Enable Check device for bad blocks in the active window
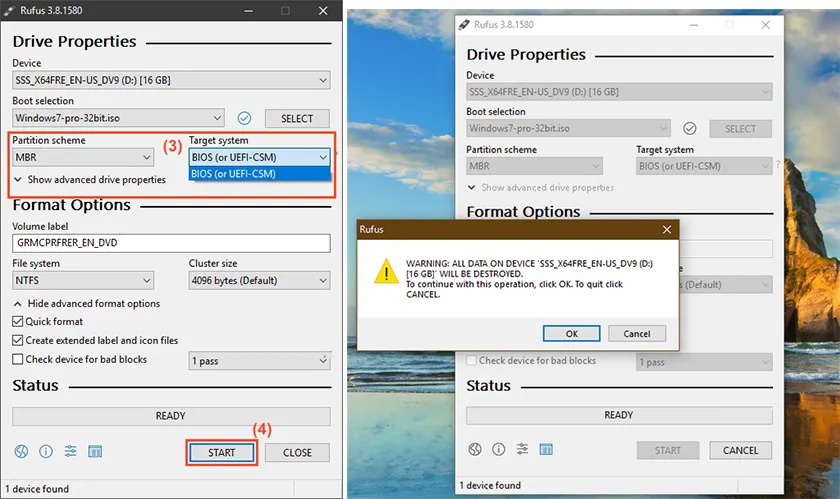Screen dimensions: 840x499 pyautogui.click(x=18, y=360)
